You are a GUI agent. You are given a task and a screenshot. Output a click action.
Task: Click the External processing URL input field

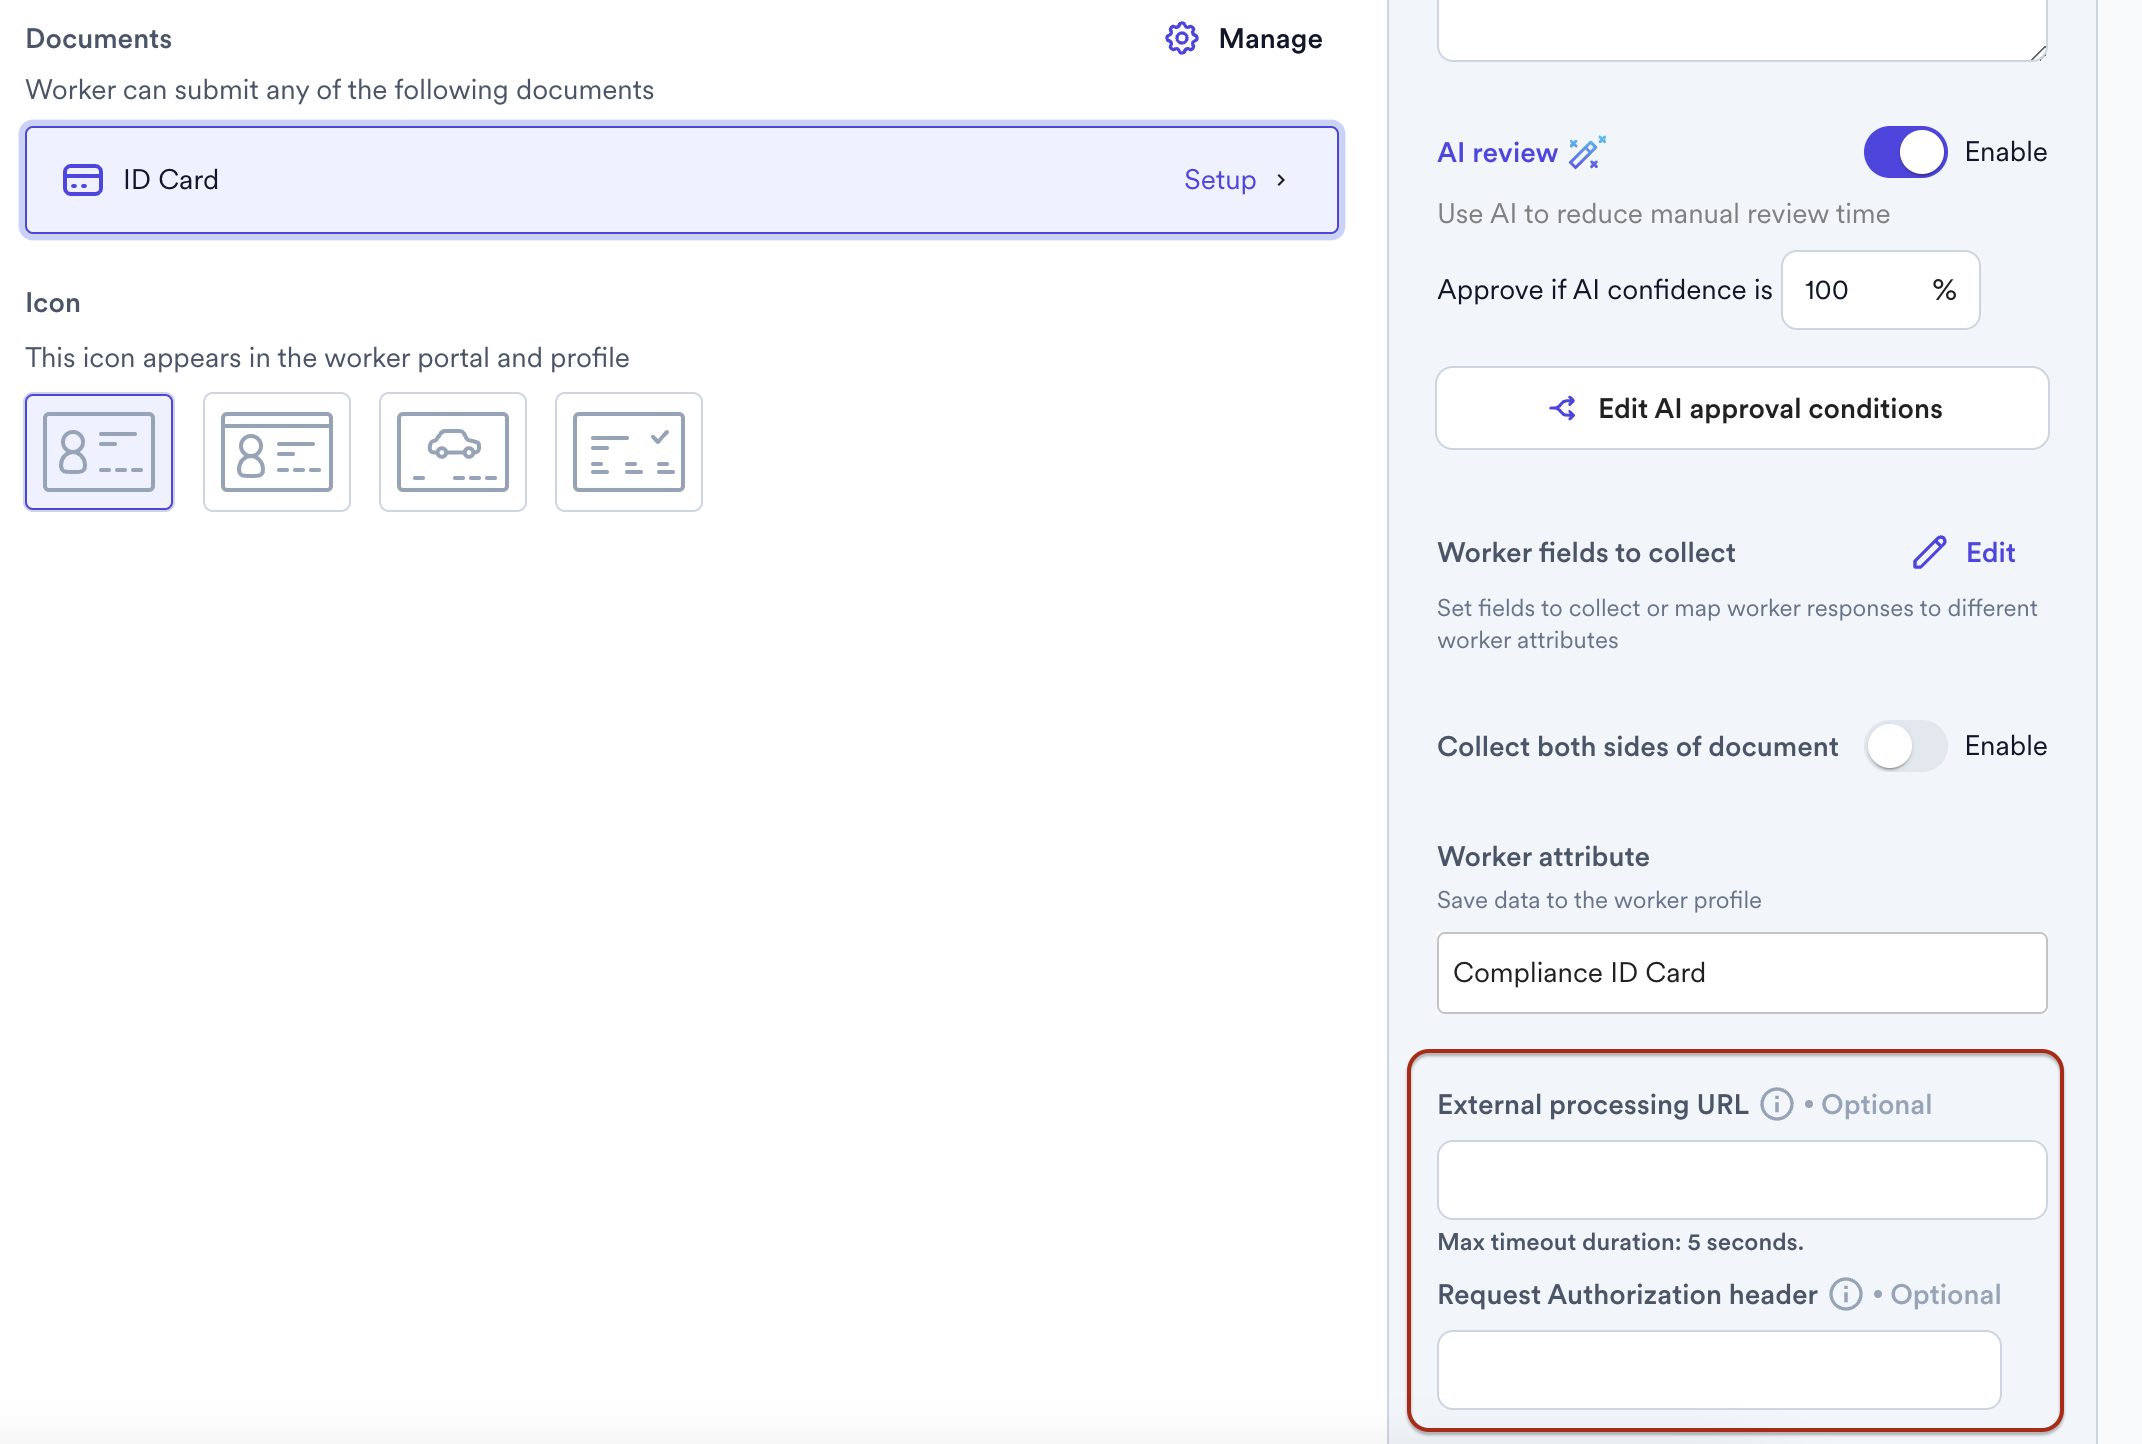[x=1742, y=1180]
